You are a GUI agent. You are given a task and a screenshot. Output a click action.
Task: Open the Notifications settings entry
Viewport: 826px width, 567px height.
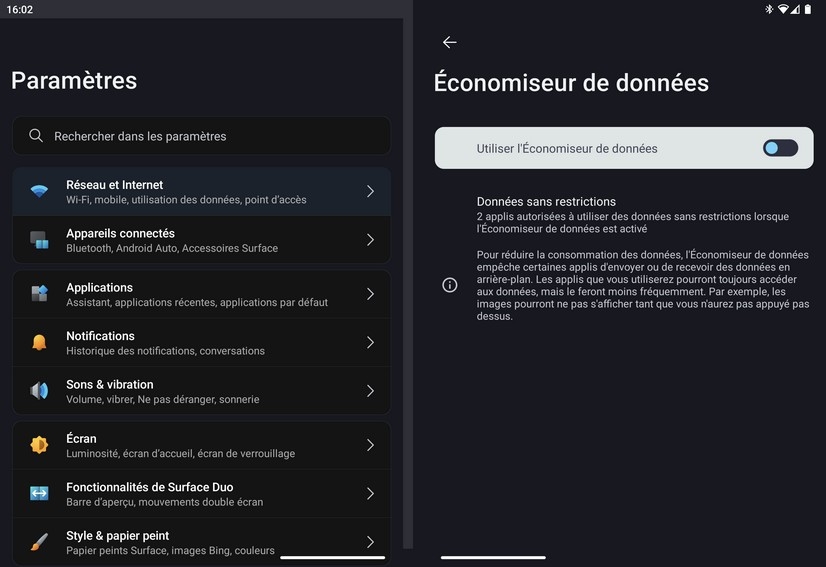(200, 343)
